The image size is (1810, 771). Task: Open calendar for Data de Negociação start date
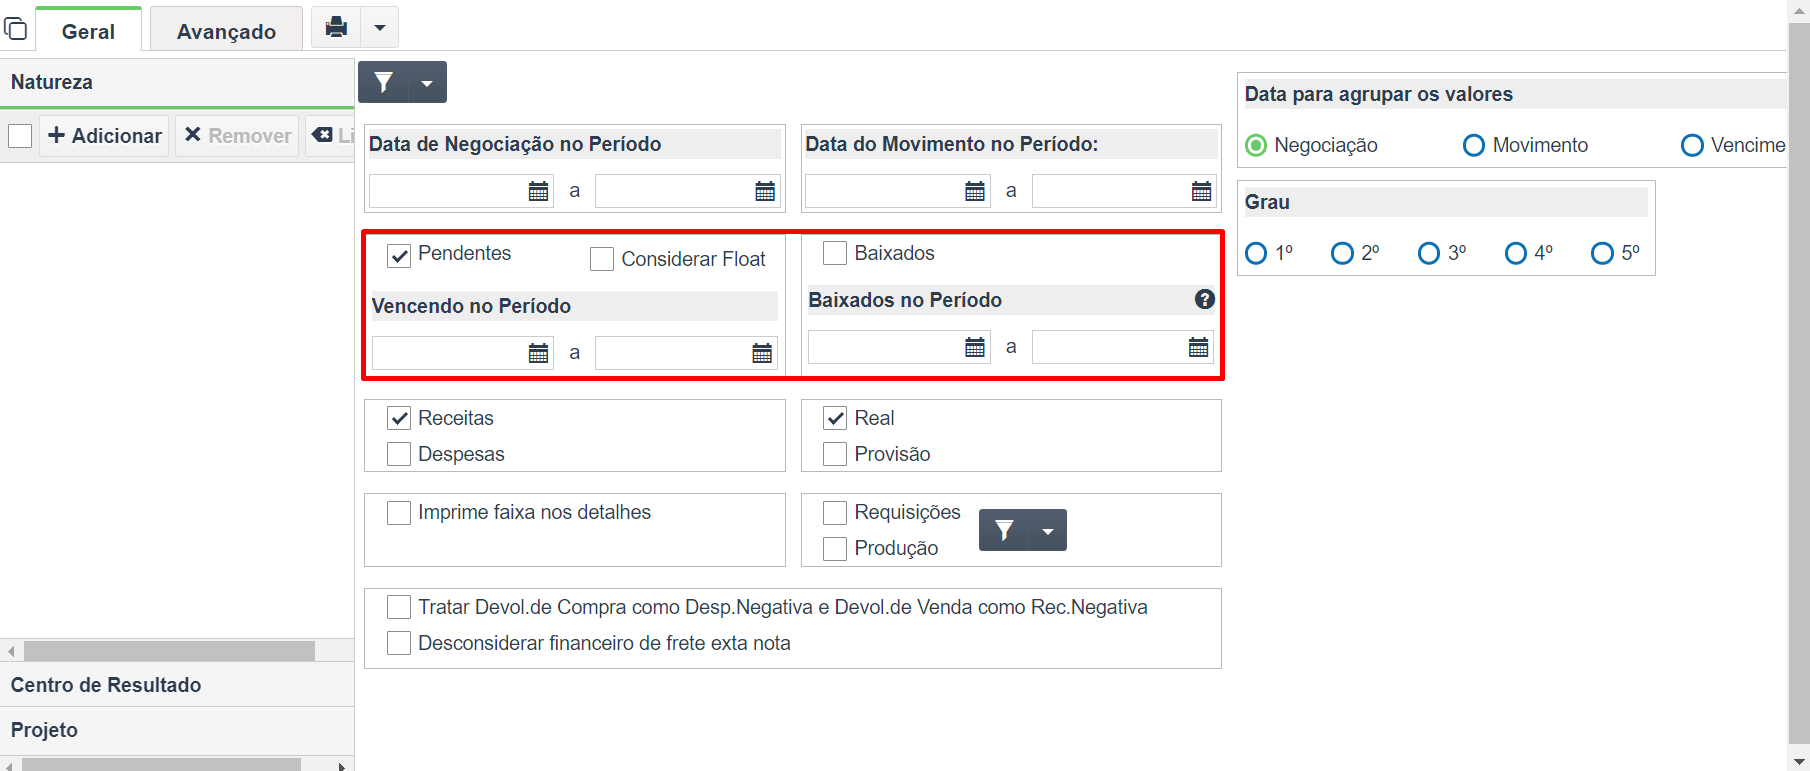click(x=539, y=191)
